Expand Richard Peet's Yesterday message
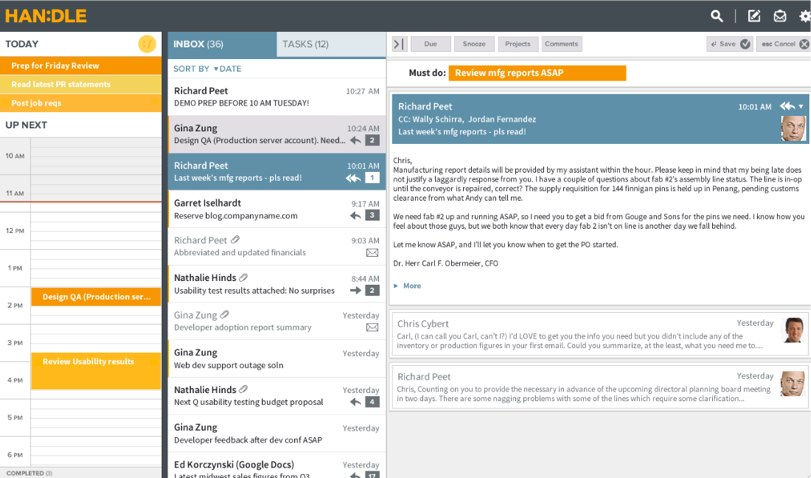The width and height of the screenshot is (811, 478). pos(600,387)
